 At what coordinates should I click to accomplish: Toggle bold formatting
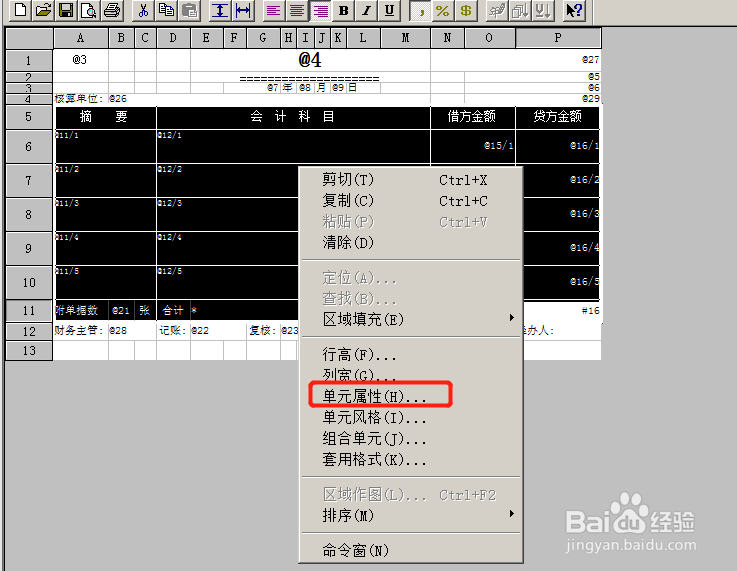[x=344, y=10]
